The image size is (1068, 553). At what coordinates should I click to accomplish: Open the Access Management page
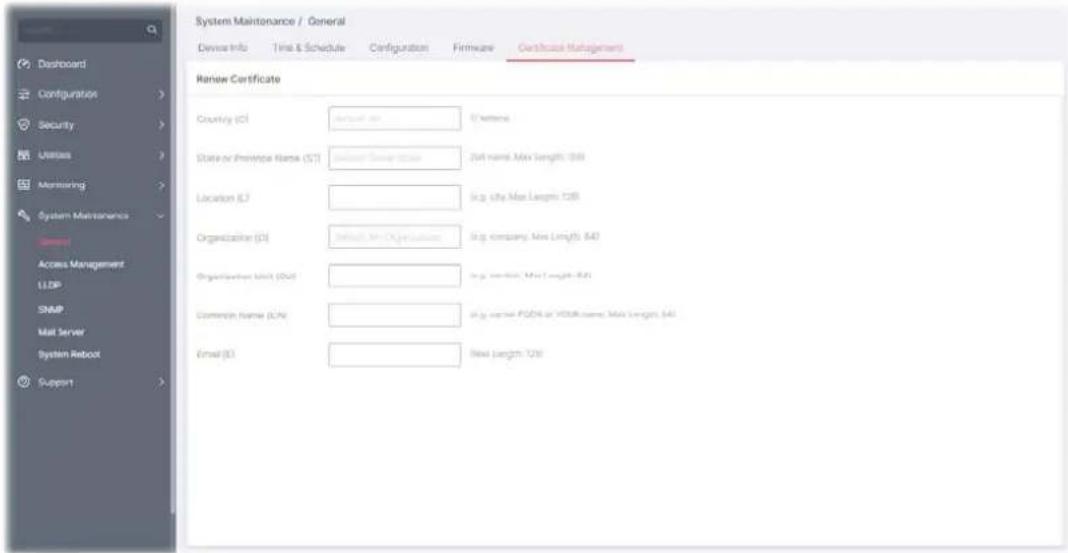pyautogui.click(x=81, y=264)
